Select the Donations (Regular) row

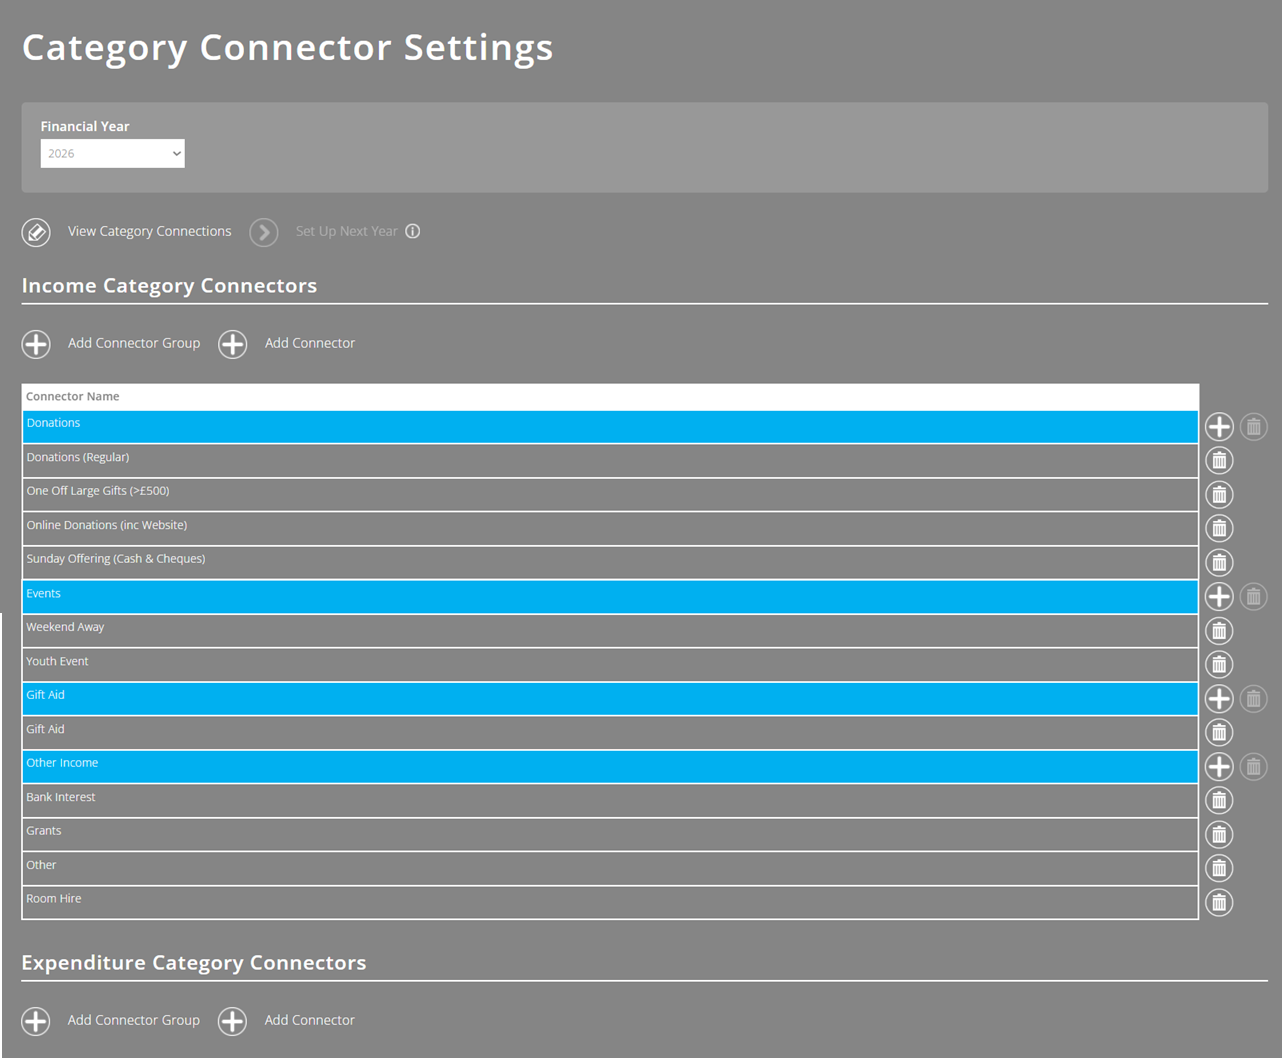point(610,461)
